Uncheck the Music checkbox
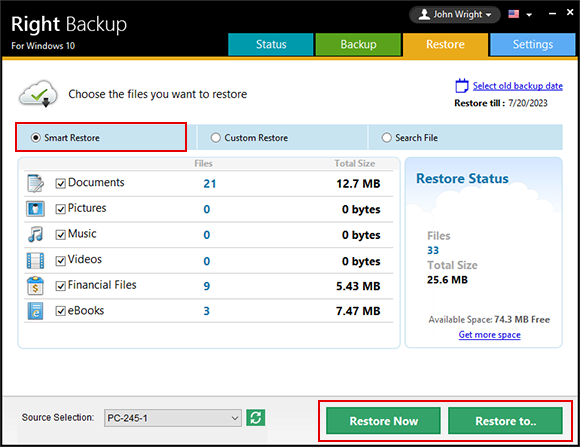This screenshot has height=447, width=580. click(x=61, y=235)
